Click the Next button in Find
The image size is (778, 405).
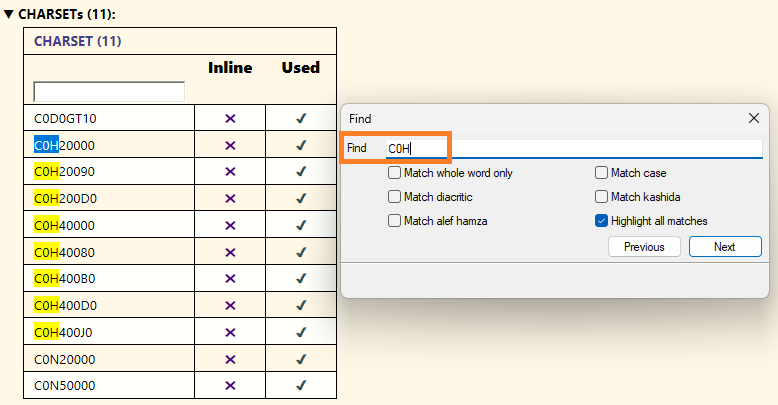[x=725, y=247]
